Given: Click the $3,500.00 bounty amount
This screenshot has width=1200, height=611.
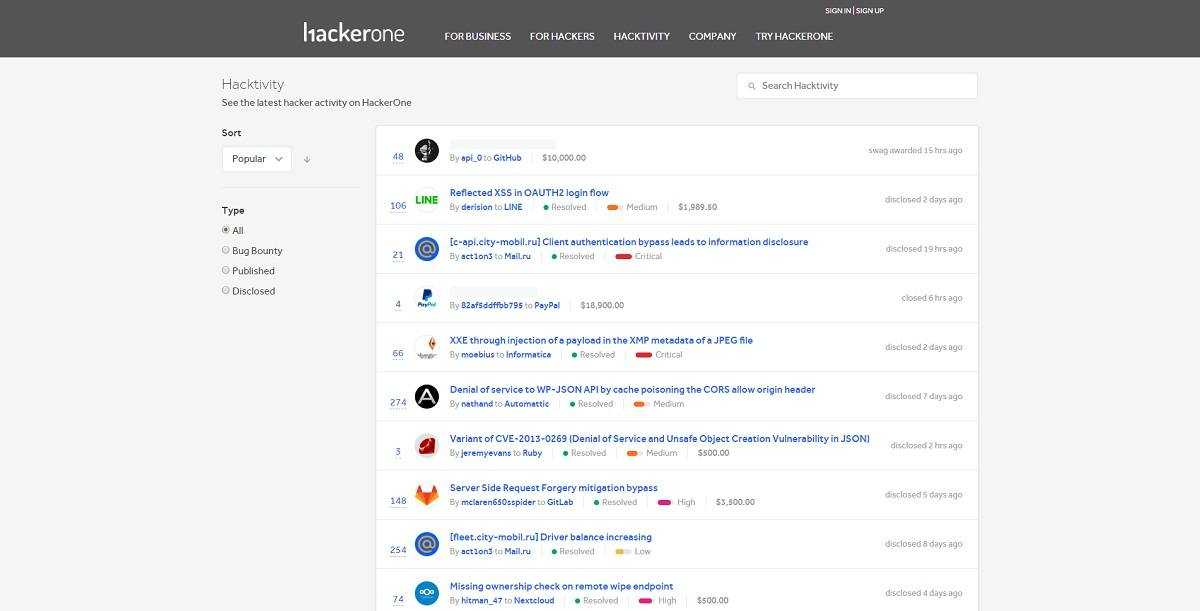Looking at the screenshot, I should pos(736,502).
